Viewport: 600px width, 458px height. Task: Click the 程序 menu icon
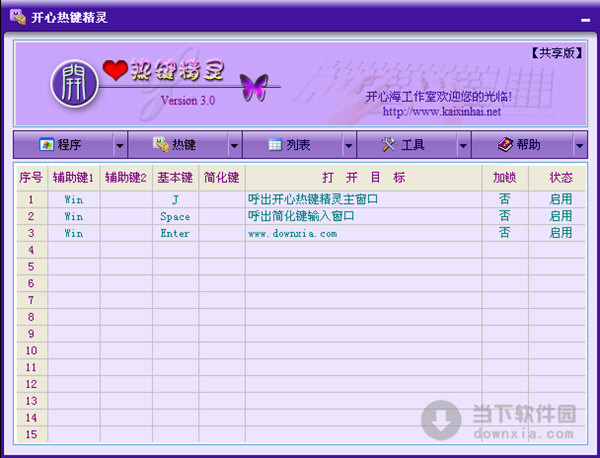coord(46,145)
